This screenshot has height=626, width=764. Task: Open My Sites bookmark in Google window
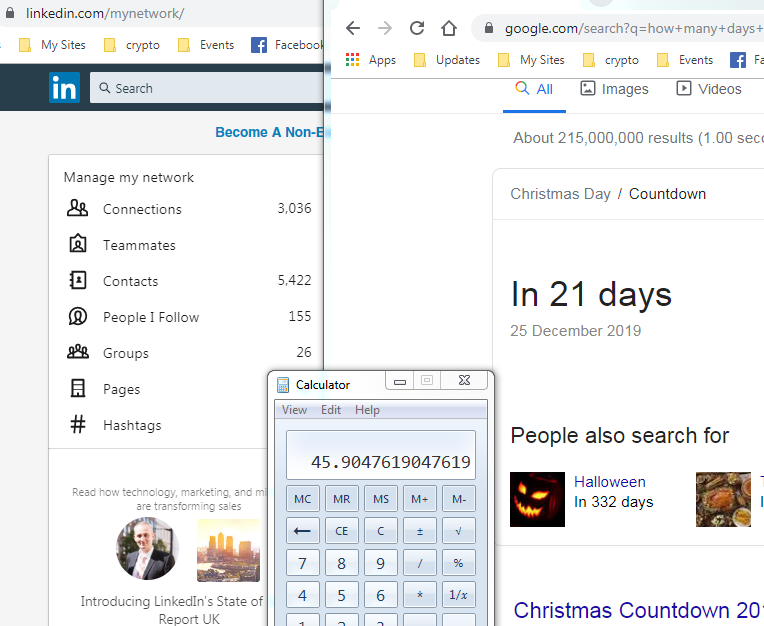(531, 60)
